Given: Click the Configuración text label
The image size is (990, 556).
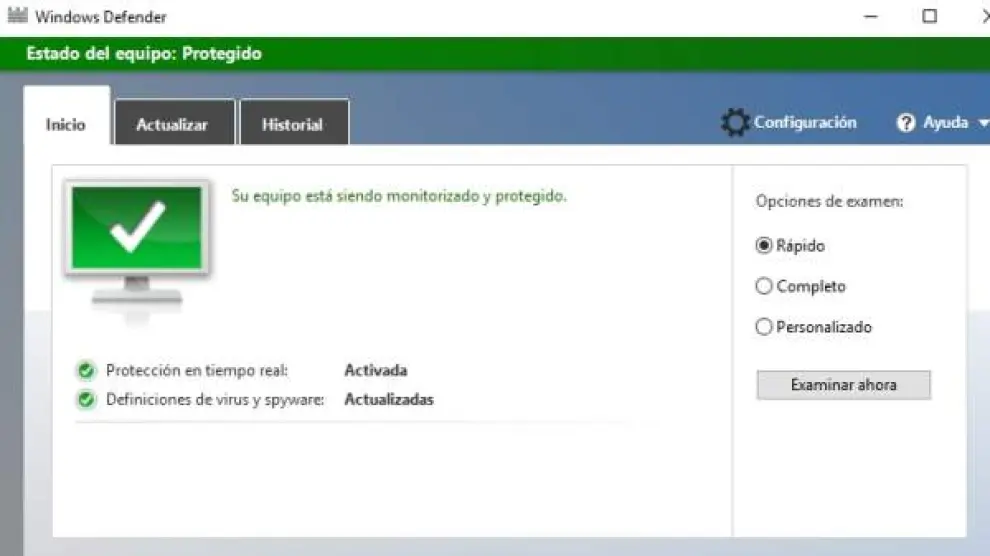Looking at the screenshot, I should click(805, 122).
